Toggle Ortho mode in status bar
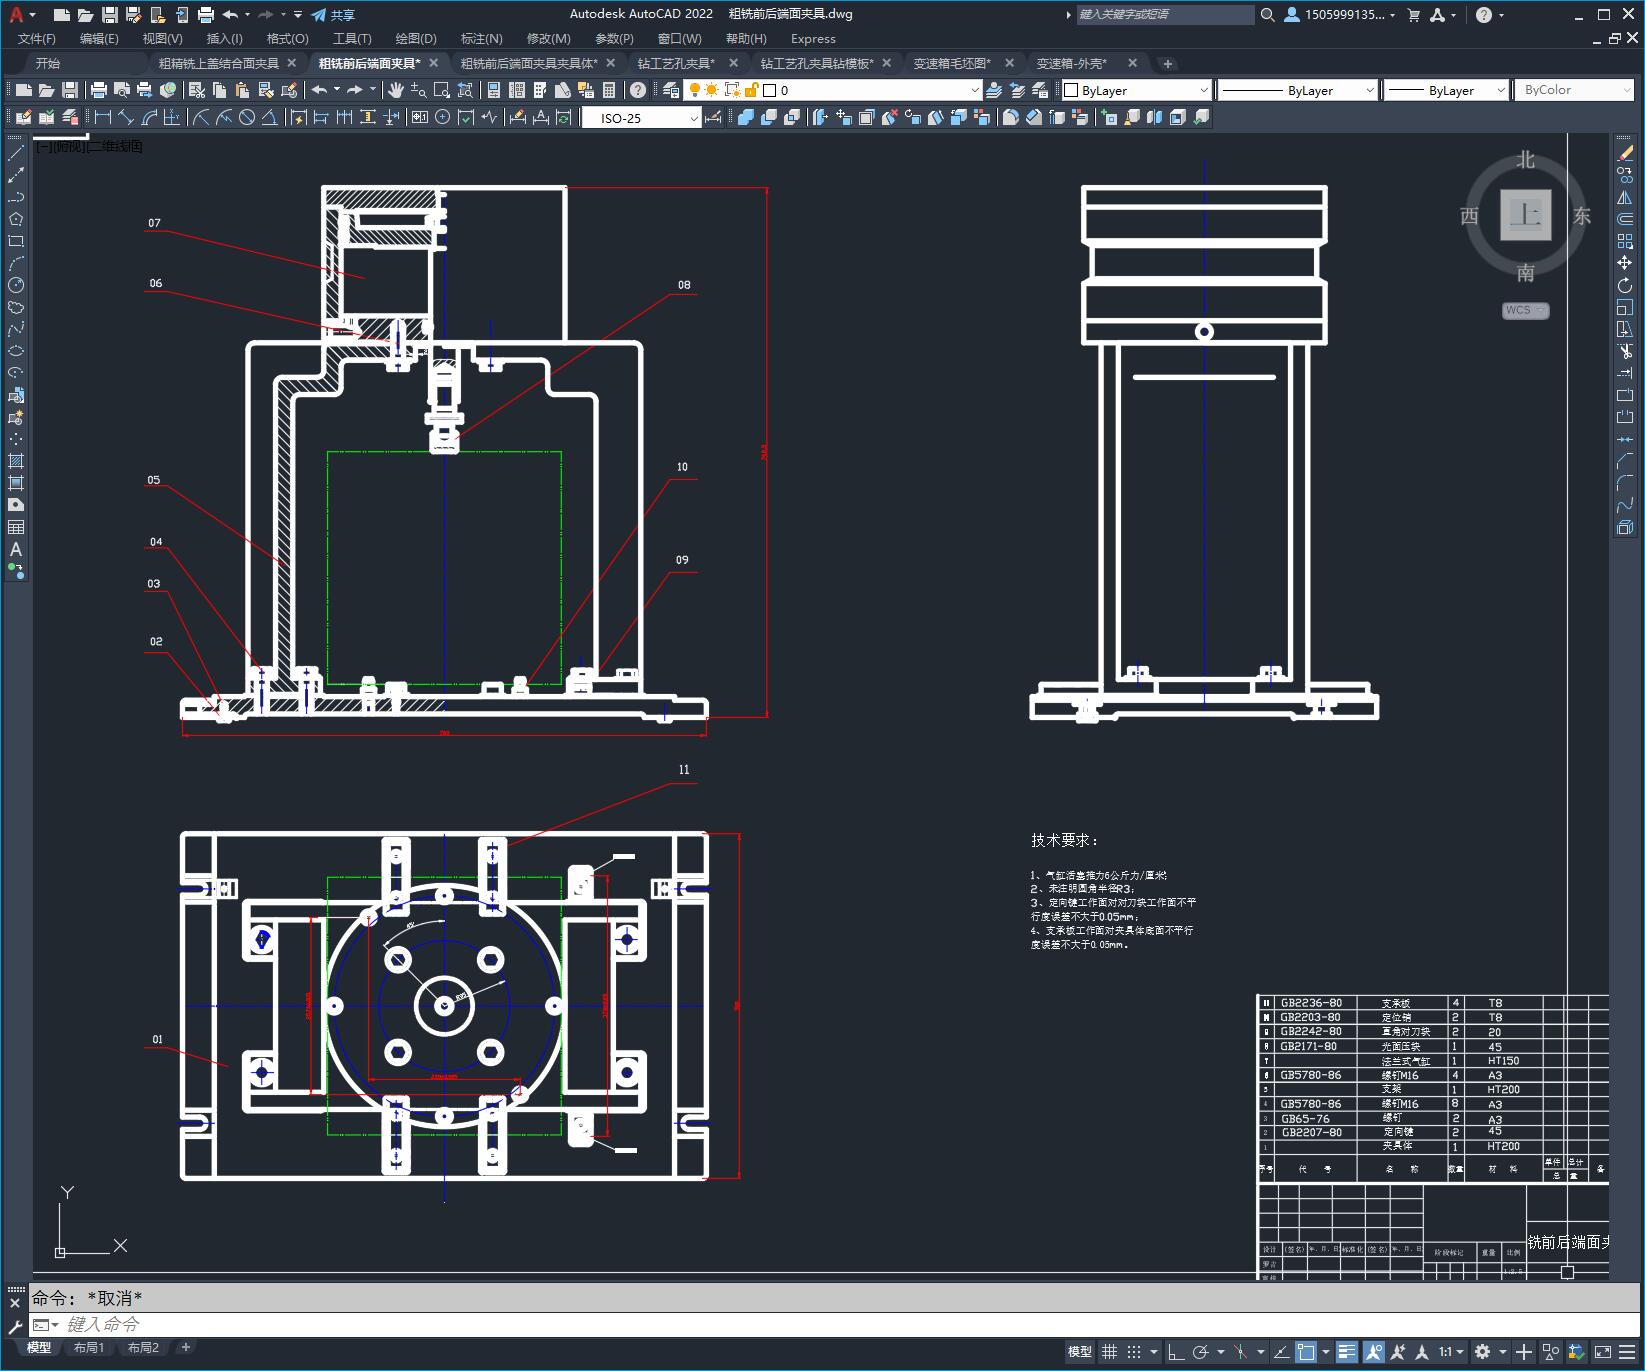Image resolution: width=1645 pixels, height=1371 pixels. 1176,1352
